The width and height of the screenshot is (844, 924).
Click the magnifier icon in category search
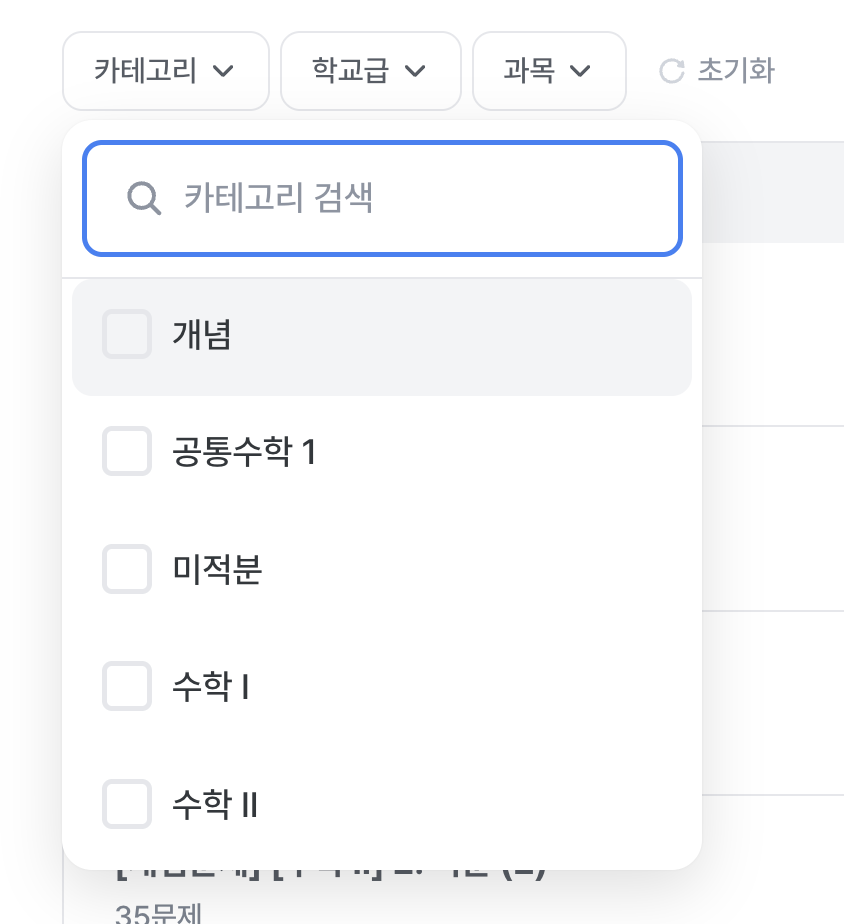pos(144,198)
